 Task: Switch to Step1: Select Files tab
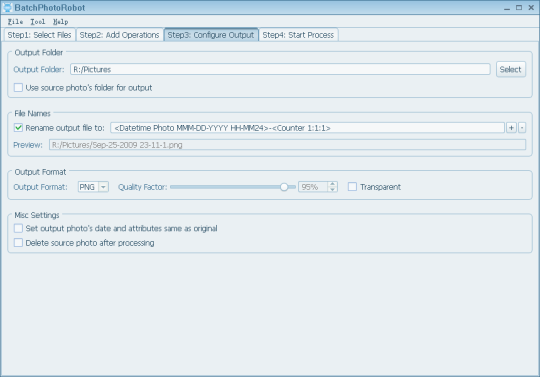point(39,35)
